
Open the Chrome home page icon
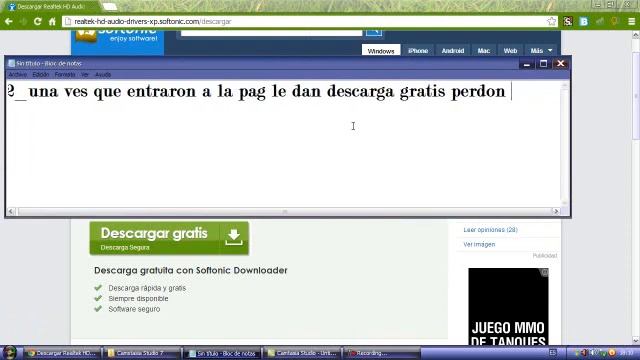(52, 21)
